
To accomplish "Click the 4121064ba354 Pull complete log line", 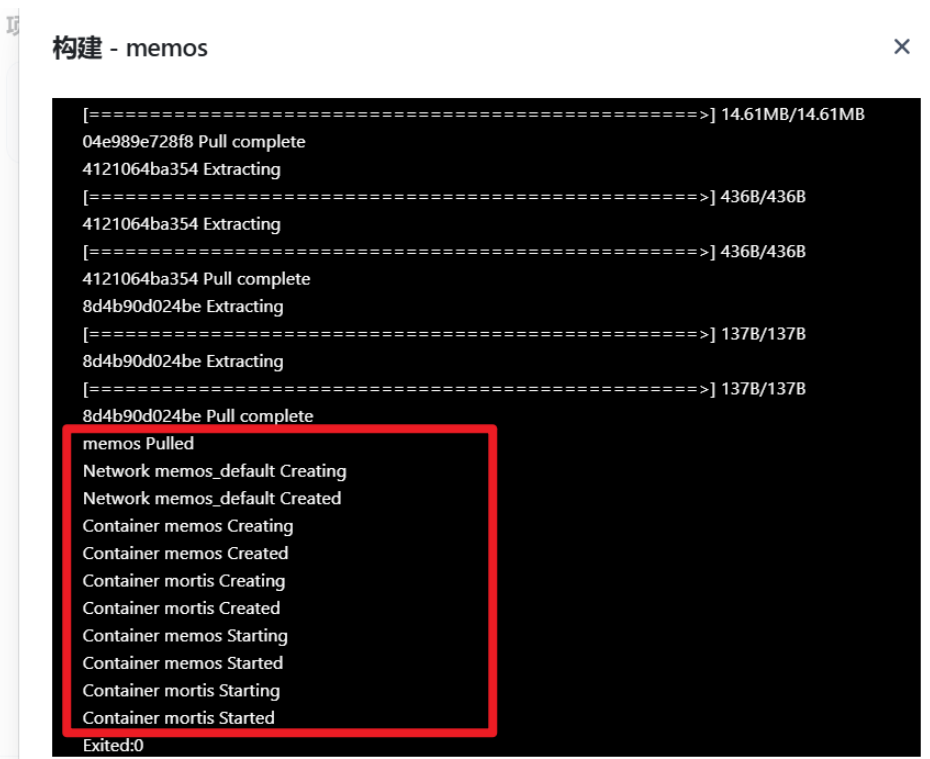I will 196,279.
